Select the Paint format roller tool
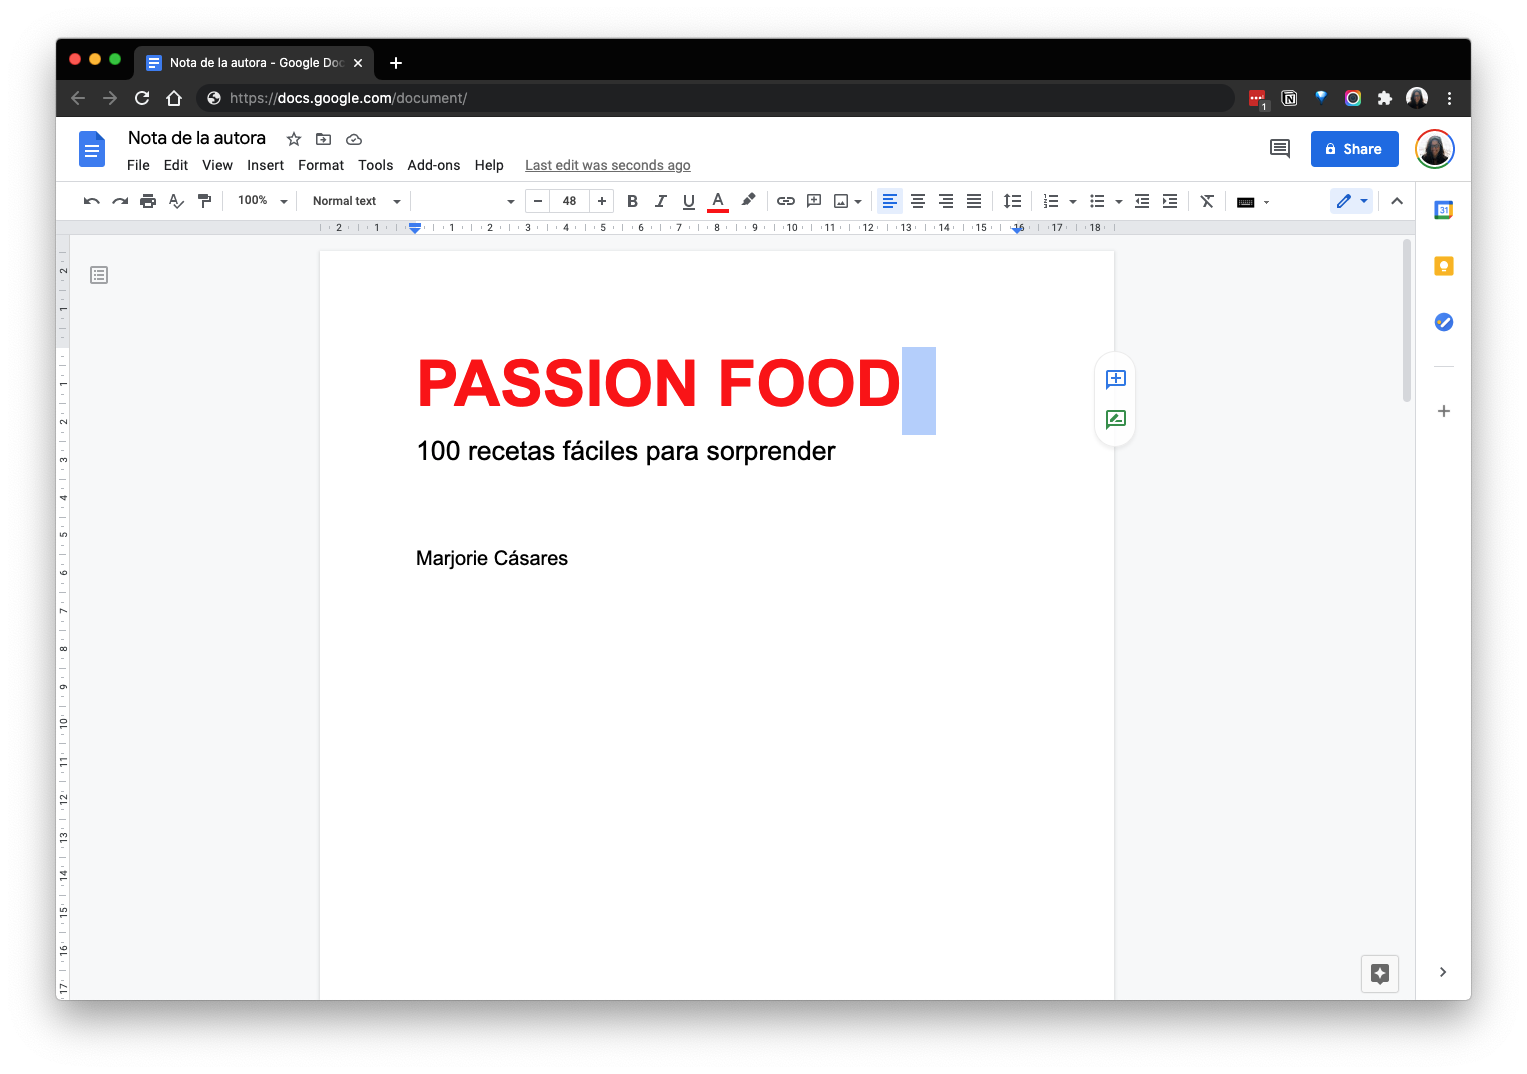 pyautogui.click(x=205, y=201)
